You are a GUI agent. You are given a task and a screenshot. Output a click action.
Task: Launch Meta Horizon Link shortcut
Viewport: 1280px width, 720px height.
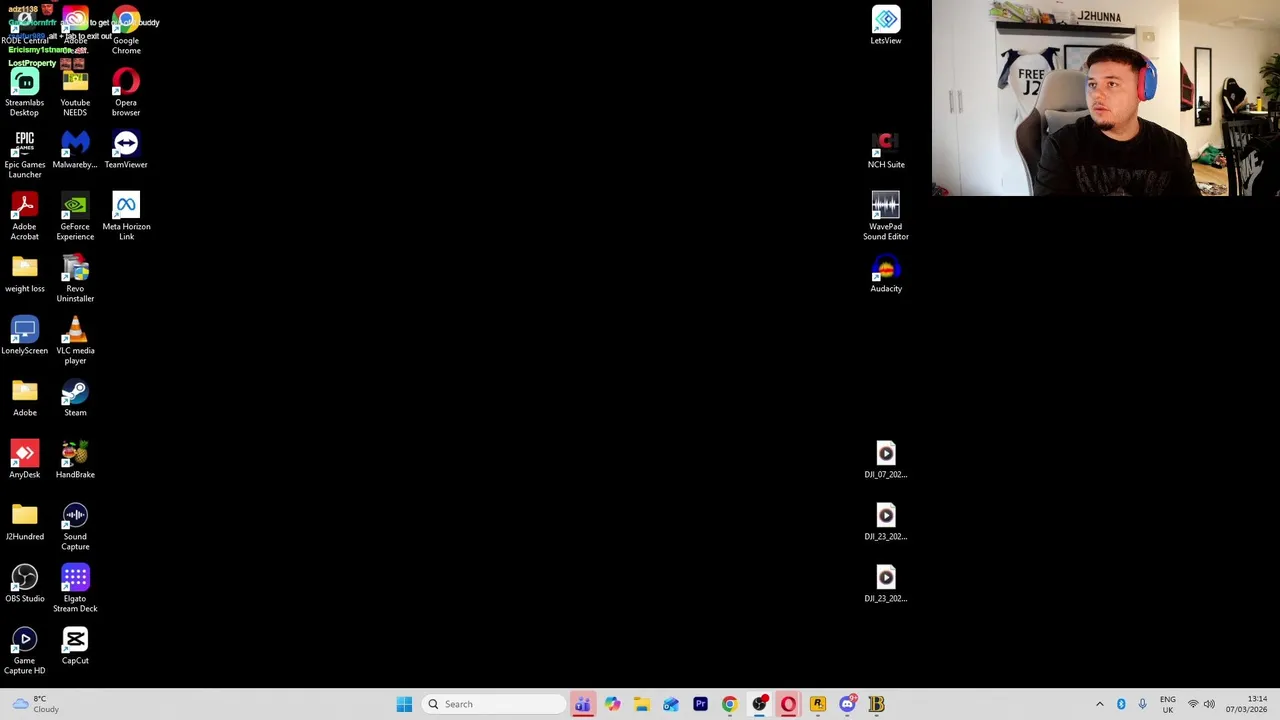126,217
